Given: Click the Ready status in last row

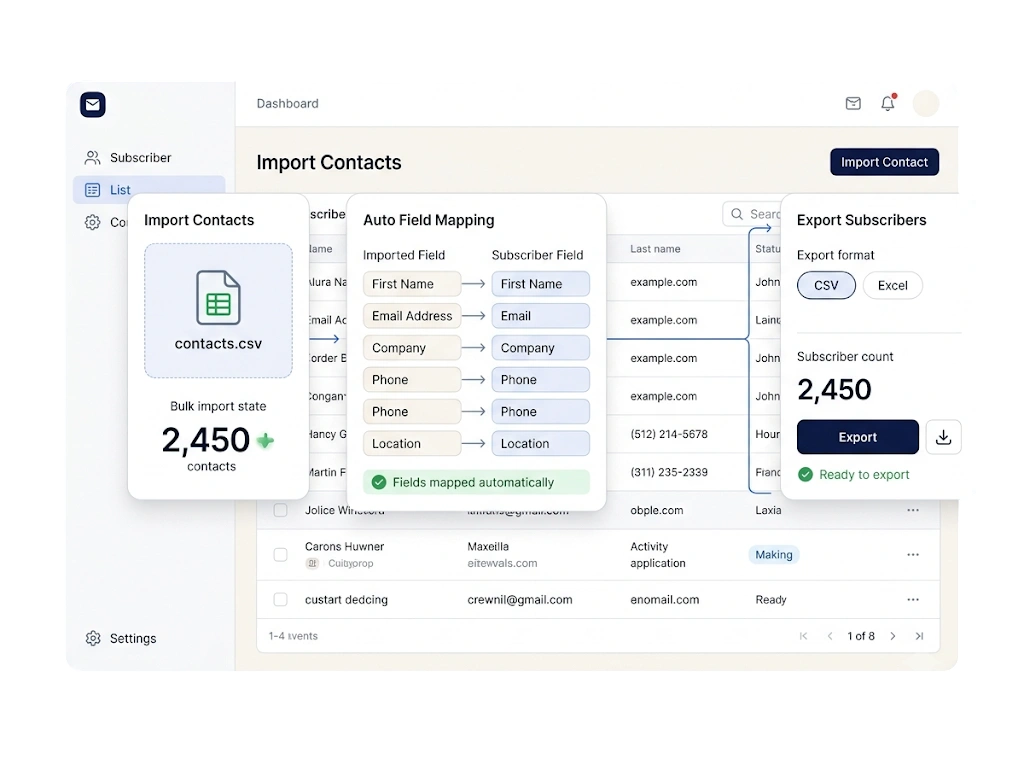Looking at the screenshot, I should click(771, 599).
